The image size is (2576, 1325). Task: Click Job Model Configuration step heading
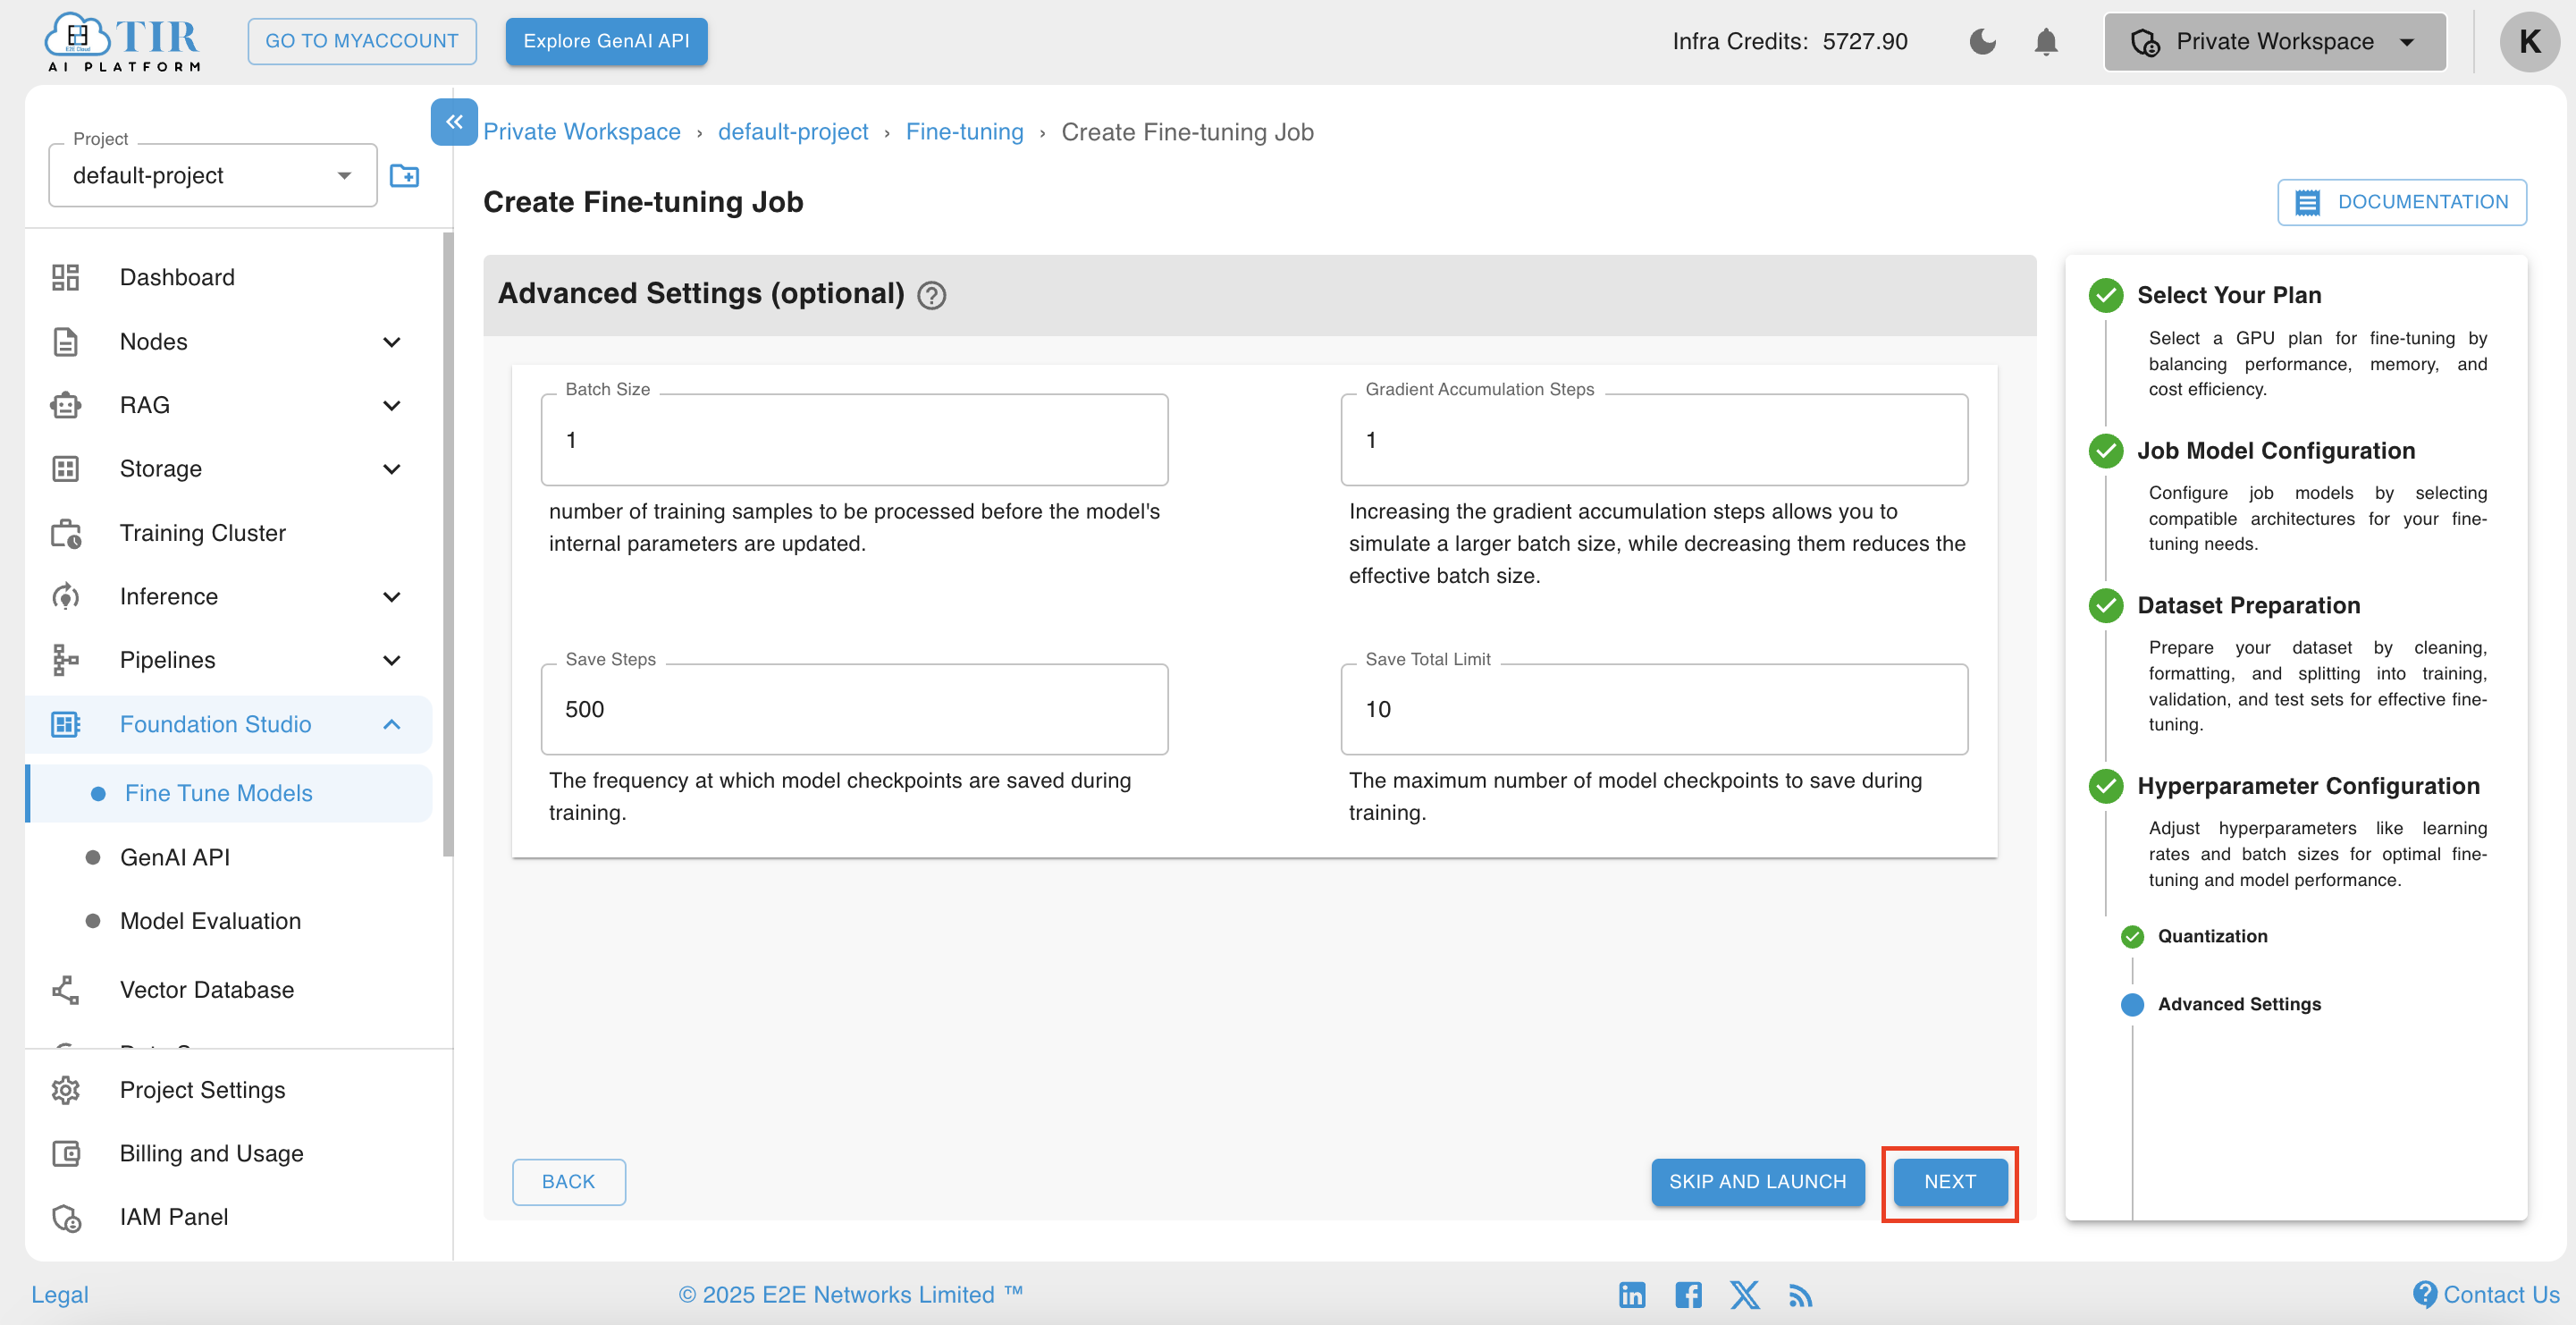point(2275,451)
